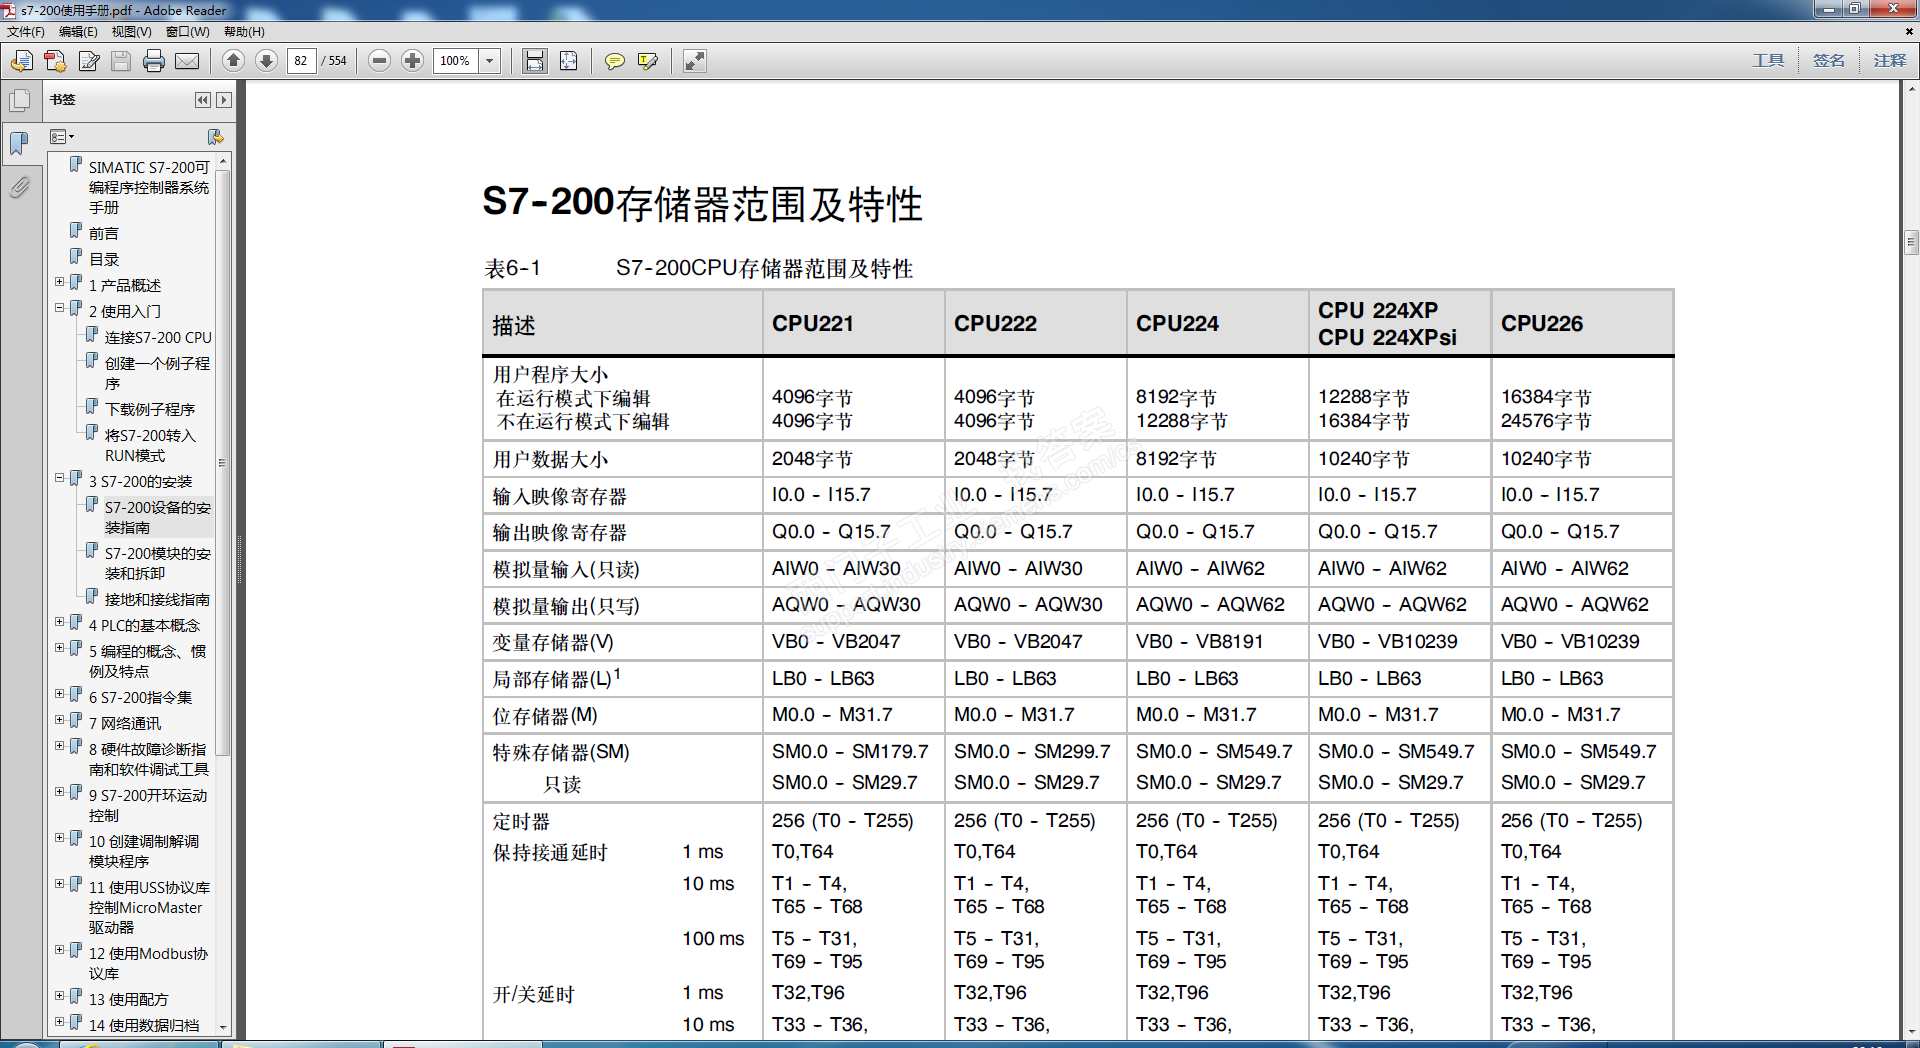Expand the 4 PLC的基本概念 bookmark
The height and width of the screenshot is (1048, 1920).
(x=60, y=622)
